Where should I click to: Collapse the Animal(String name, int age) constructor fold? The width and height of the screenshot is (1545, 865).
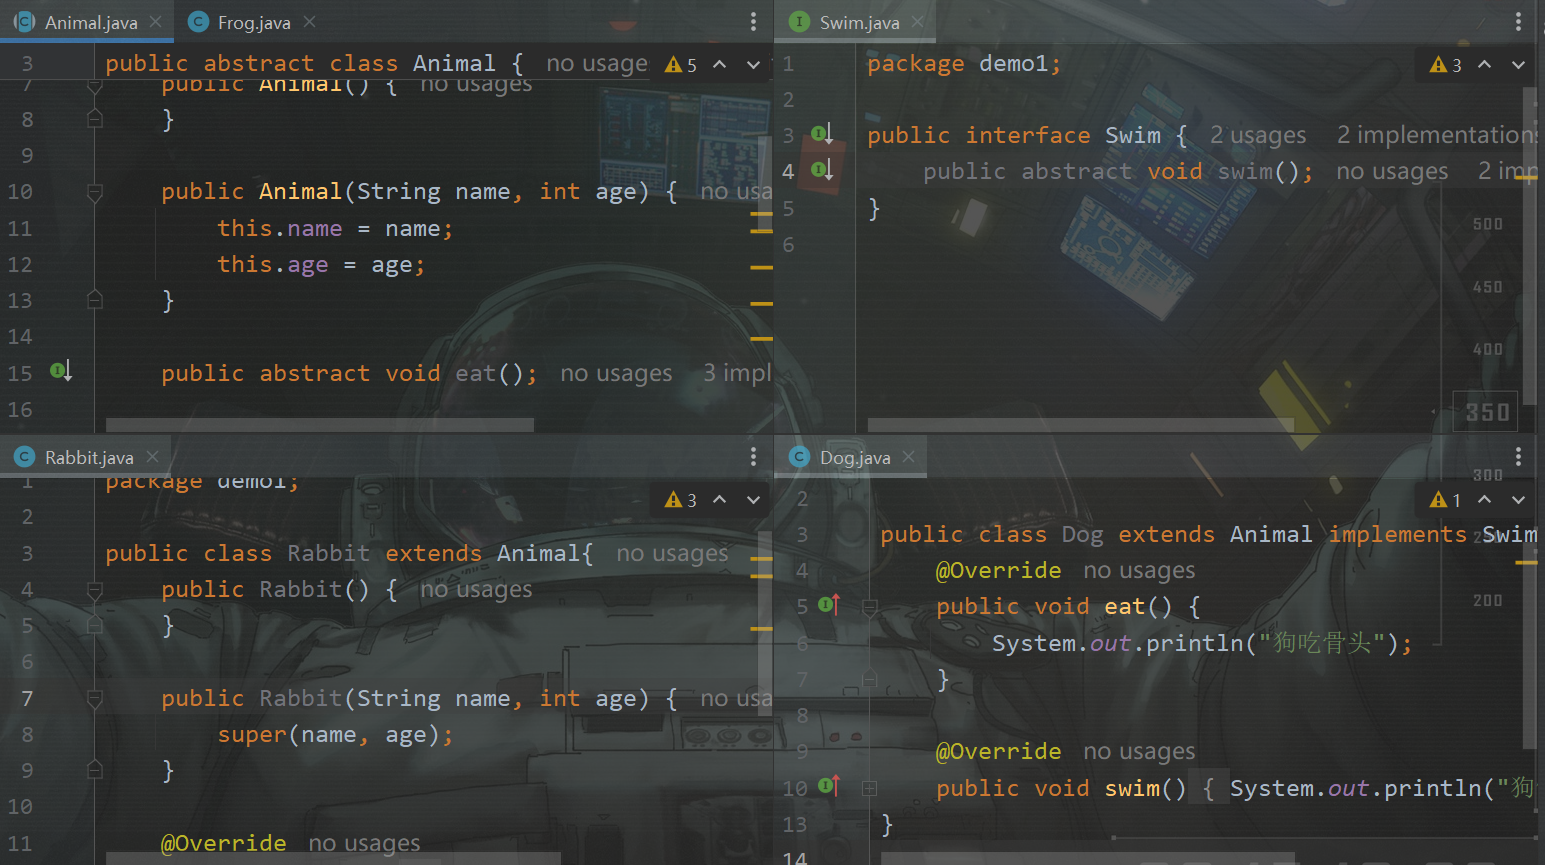click(x=95, y=192)
